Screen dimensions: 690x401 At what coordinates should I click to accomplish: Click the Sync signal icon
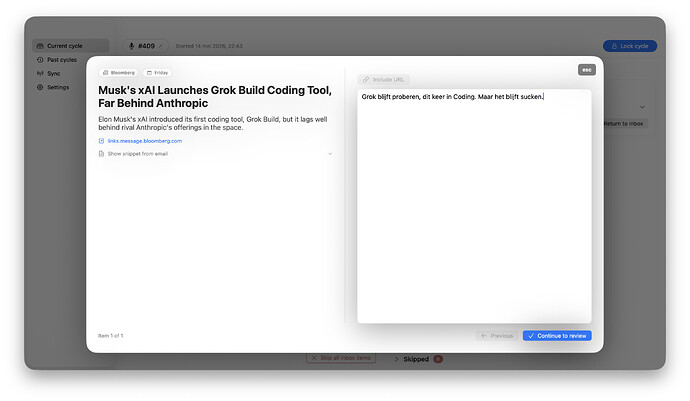click(x=40, y=74)
